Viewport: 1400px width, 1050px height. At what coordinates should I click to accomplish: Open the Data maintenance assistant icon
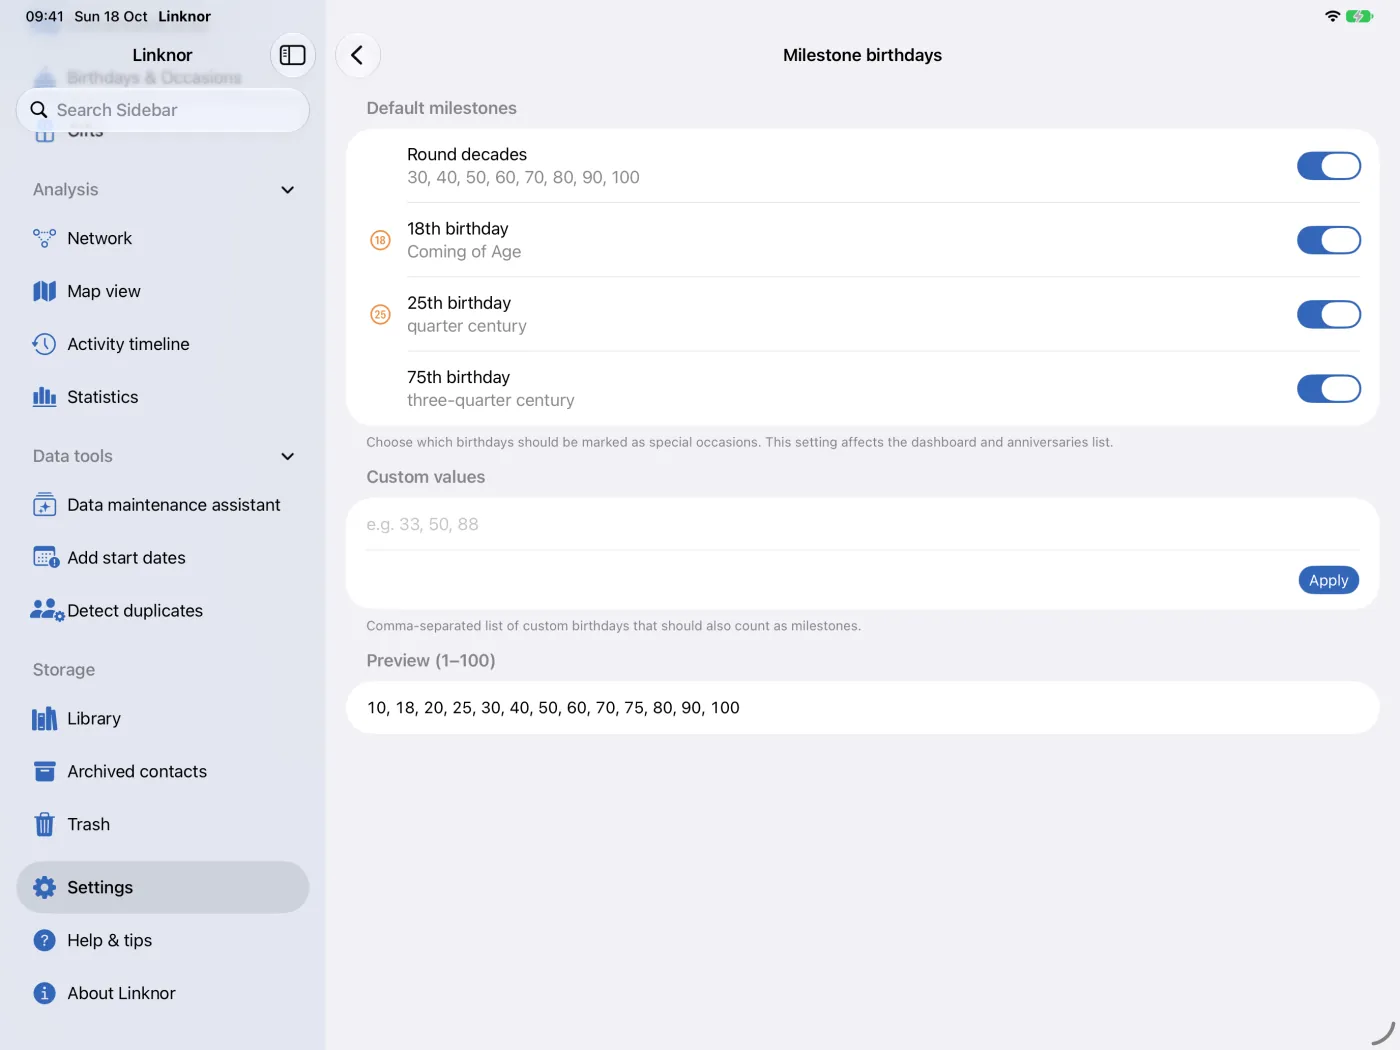pyautogui.click(x=44, y=505)
